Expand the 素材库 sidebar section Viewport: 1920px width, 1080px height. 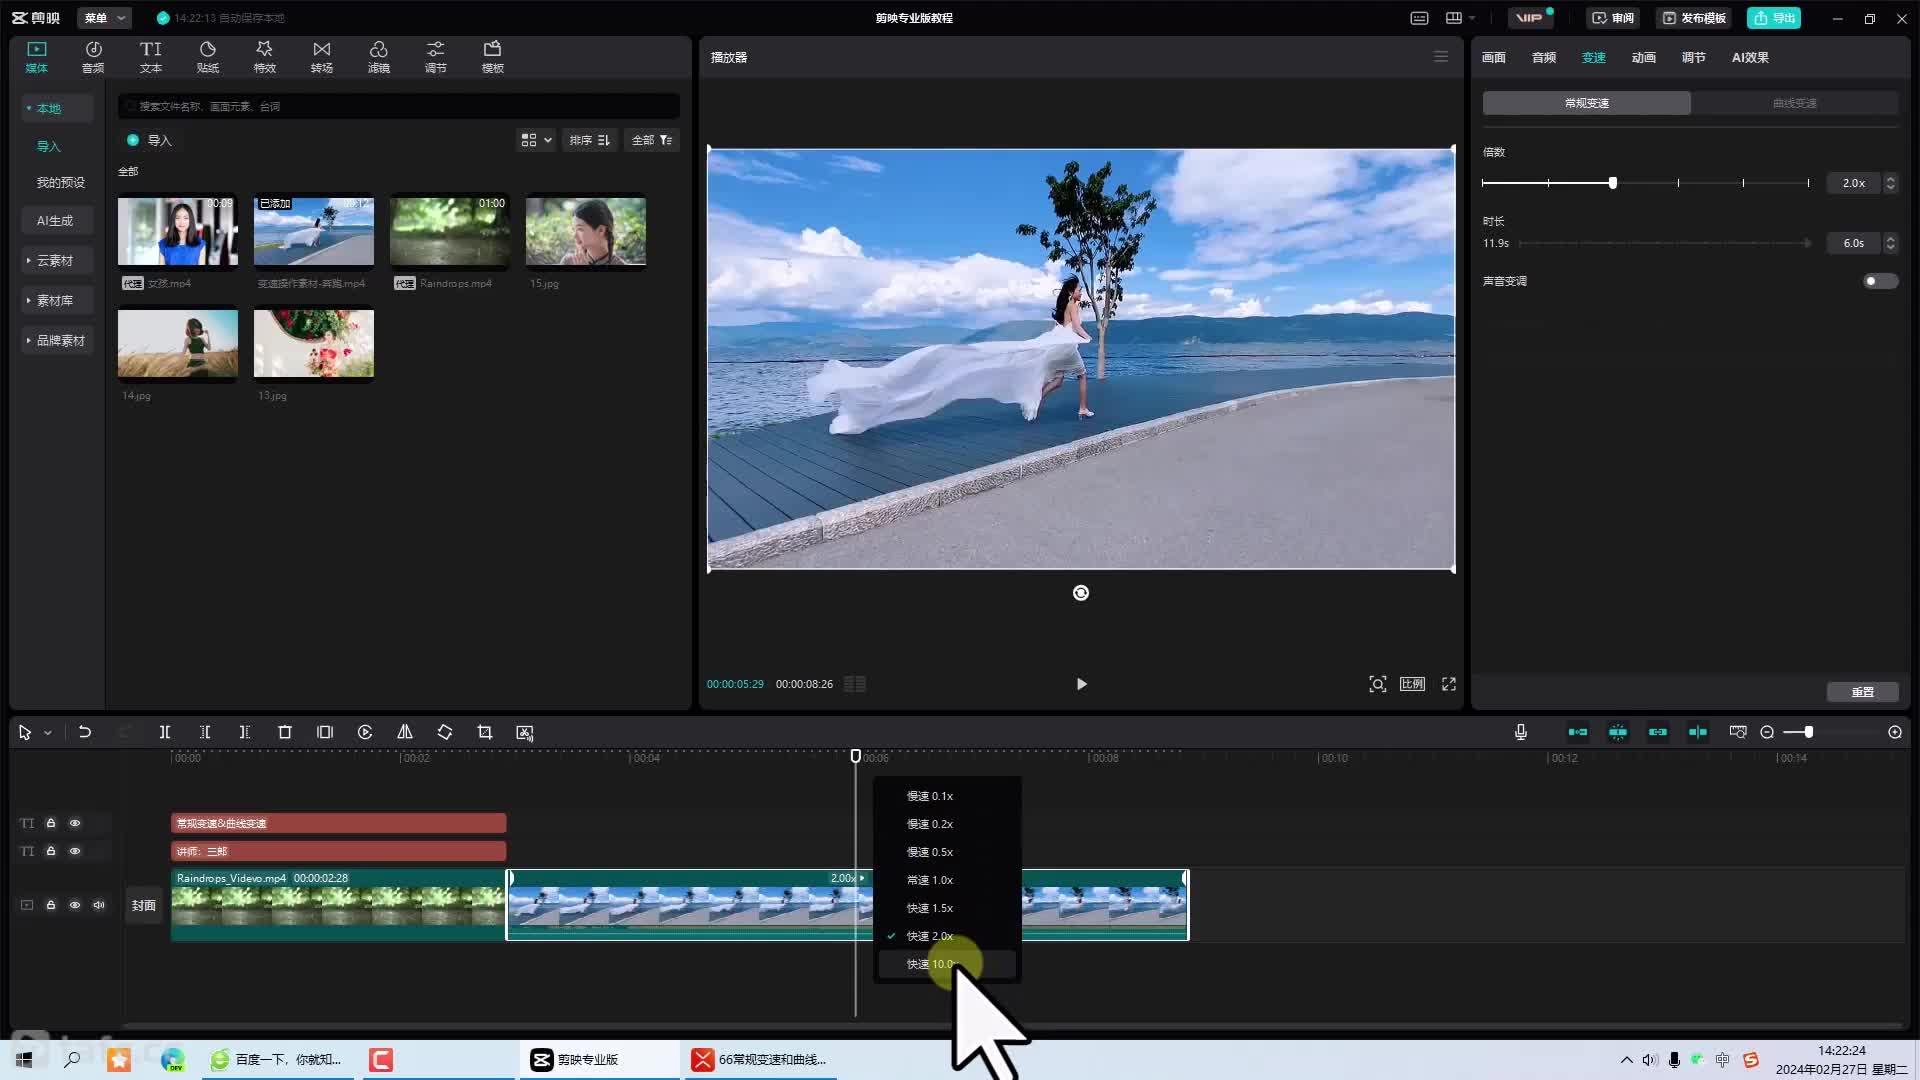(55, 300)
